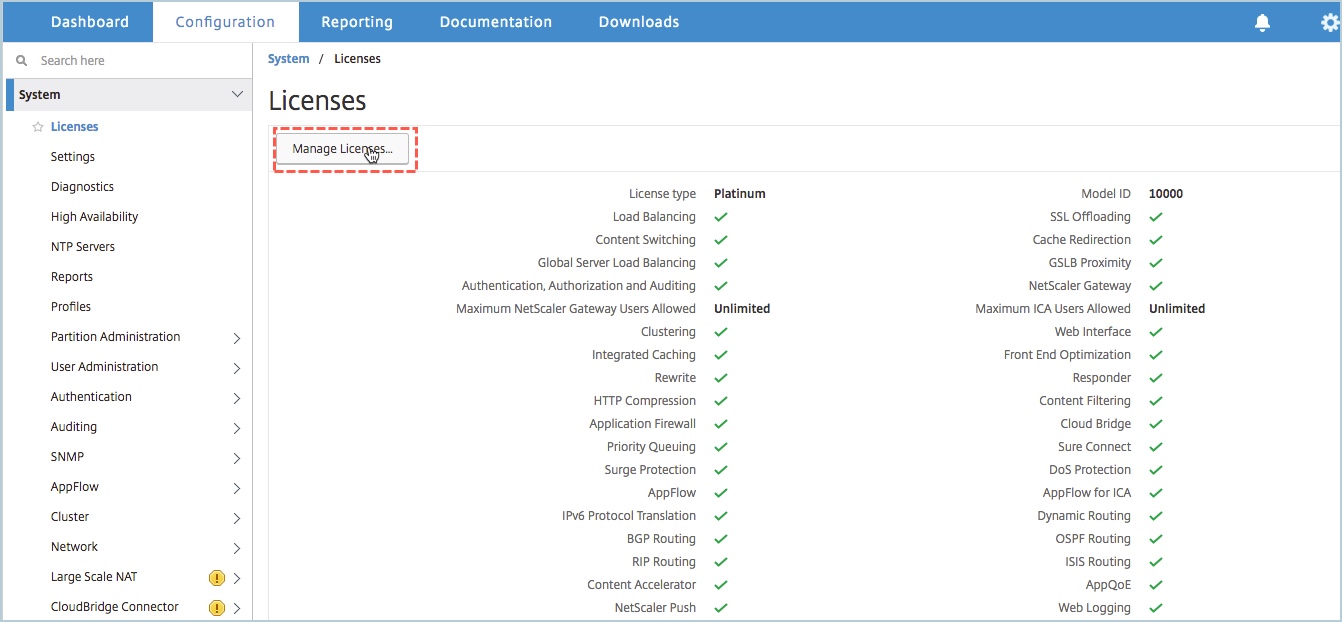This screenshot has height=622, width=1342.
Task: Click the GSLB Proximity checkmark
Action: (1155, 263)
